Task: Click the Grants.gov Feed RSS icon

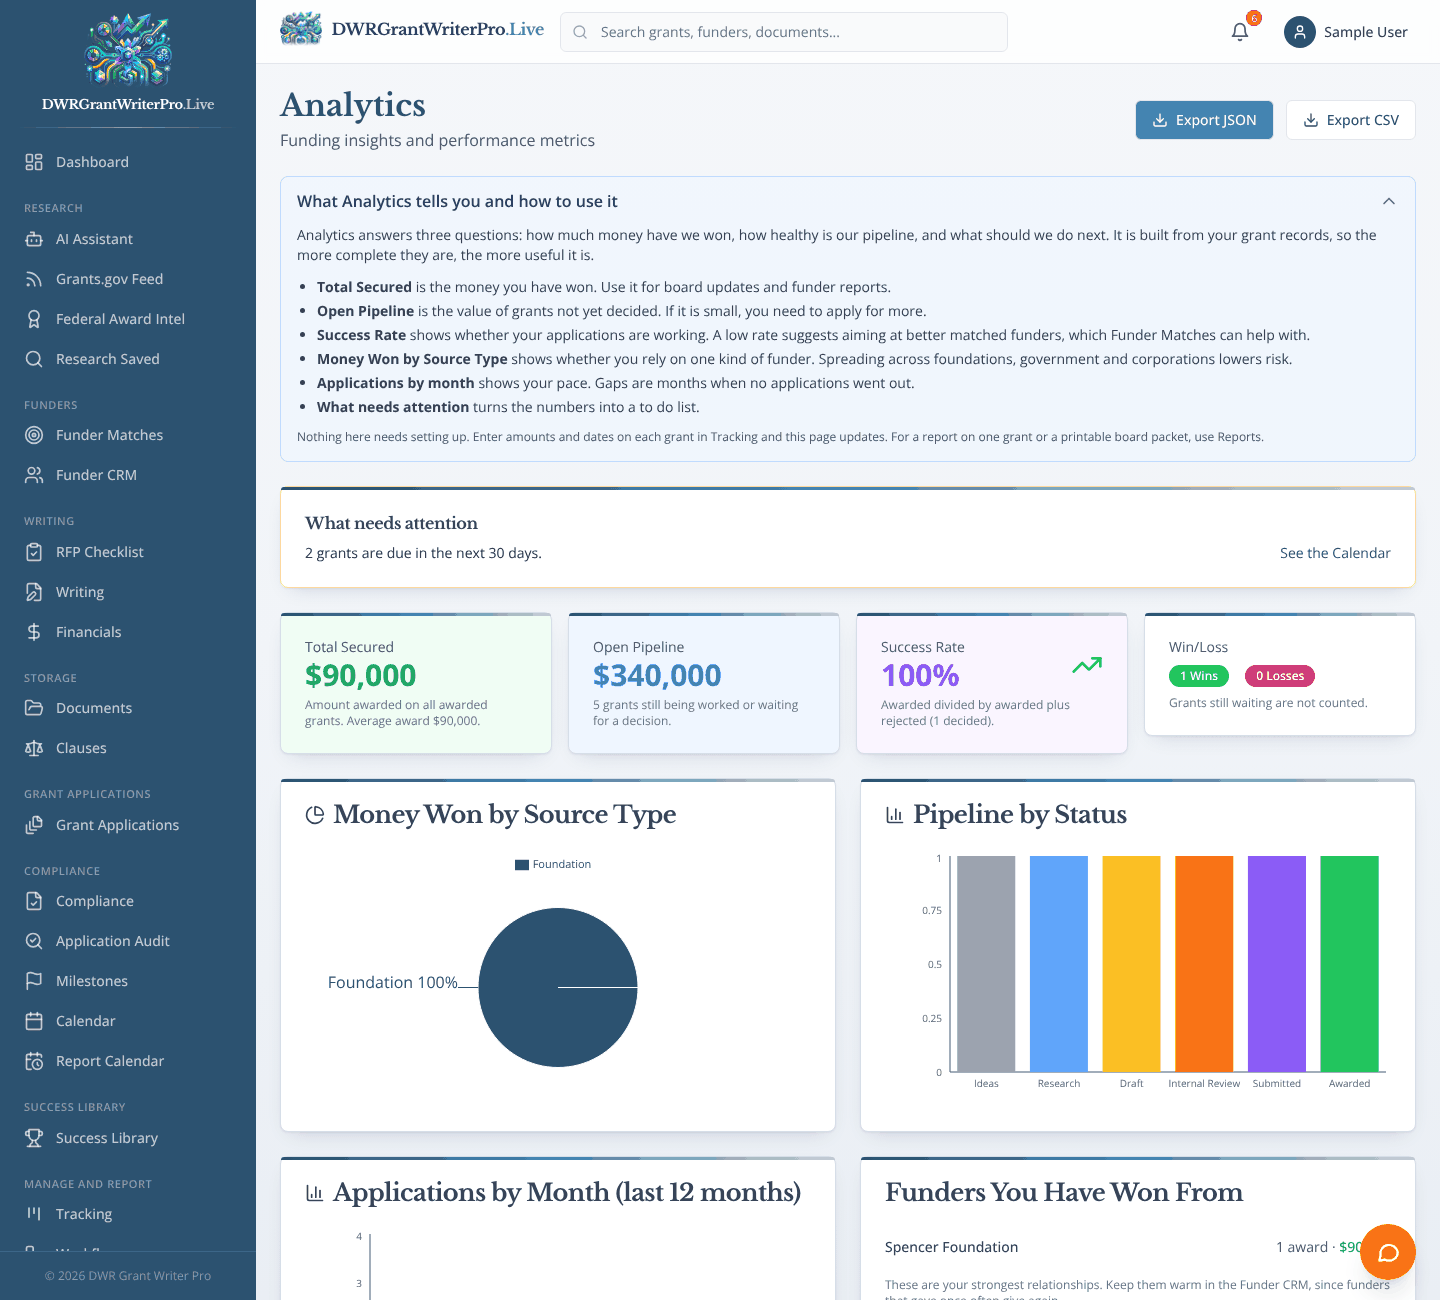Action: (x=34, y=279)
